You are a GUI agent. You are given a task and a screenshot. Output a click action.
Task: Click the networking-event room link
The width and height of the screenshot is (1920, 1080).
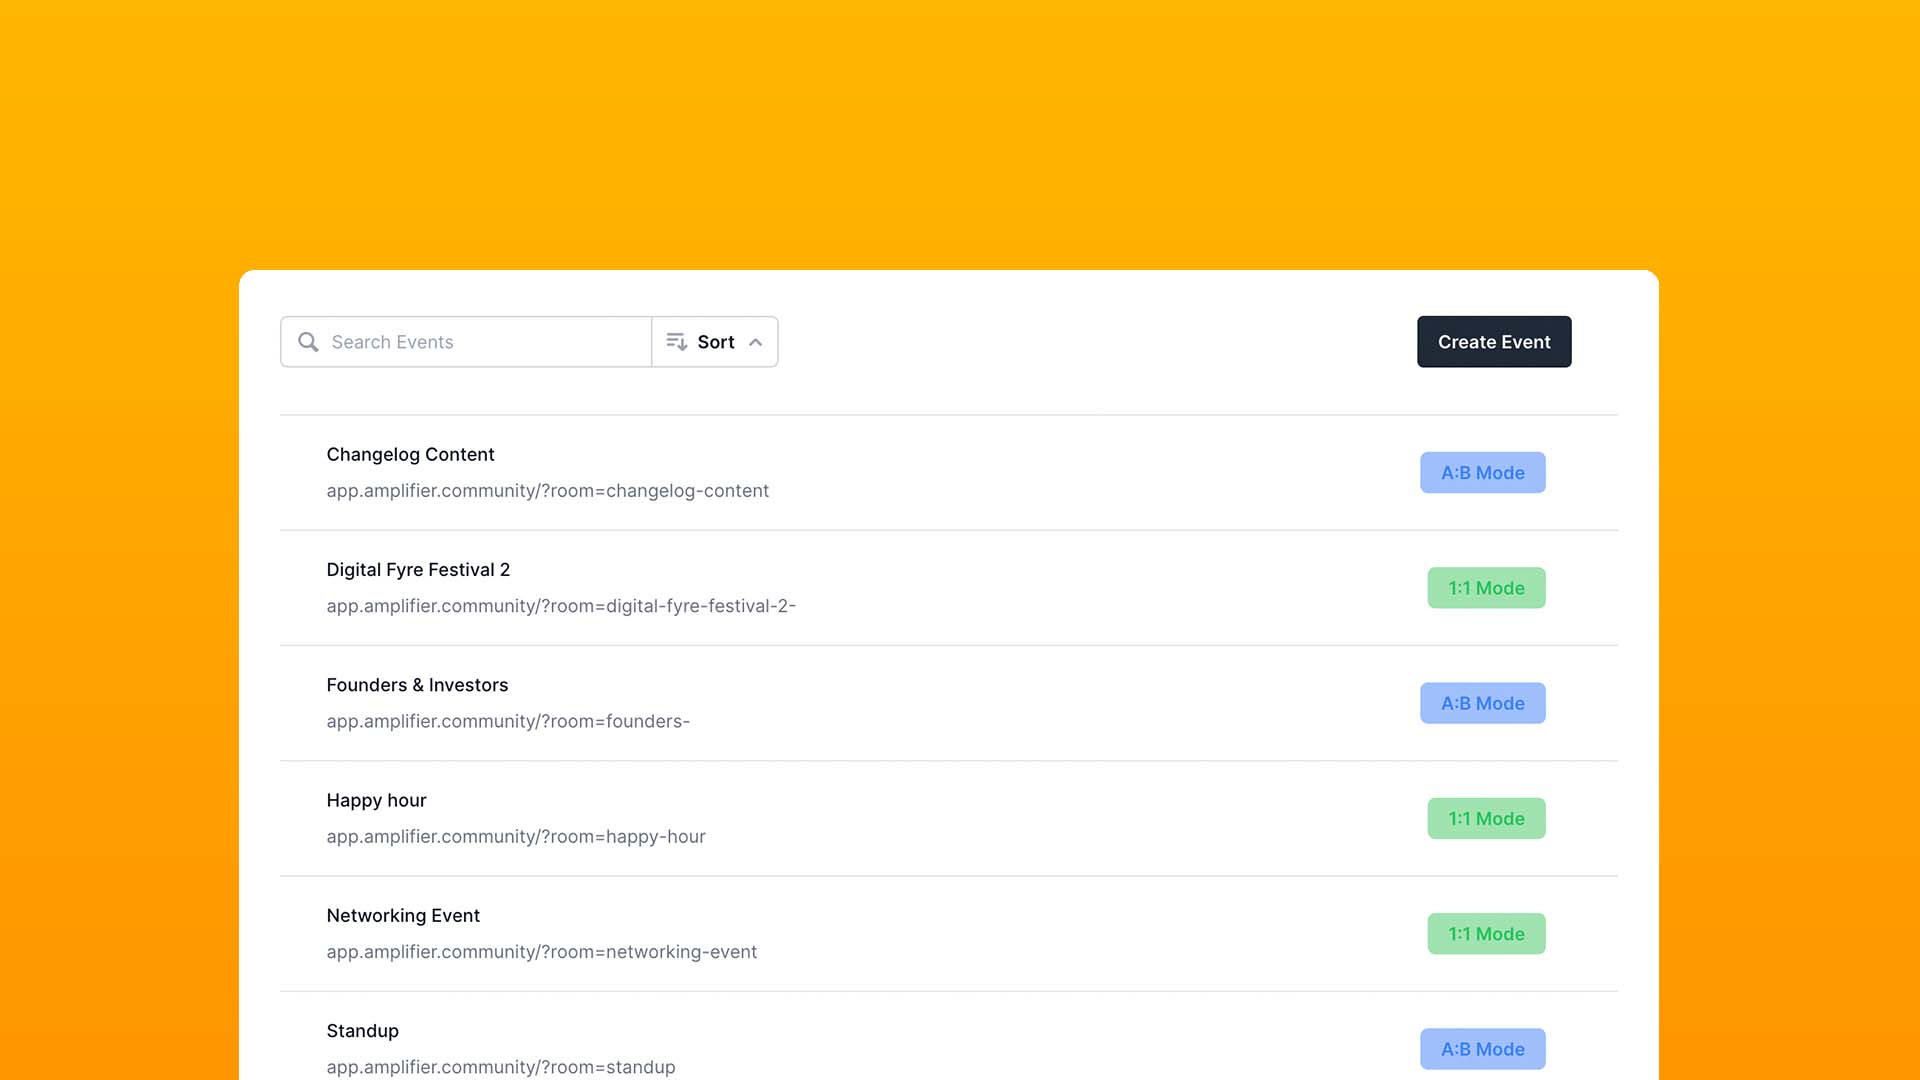pyautogui.click(x=542, y=951)
